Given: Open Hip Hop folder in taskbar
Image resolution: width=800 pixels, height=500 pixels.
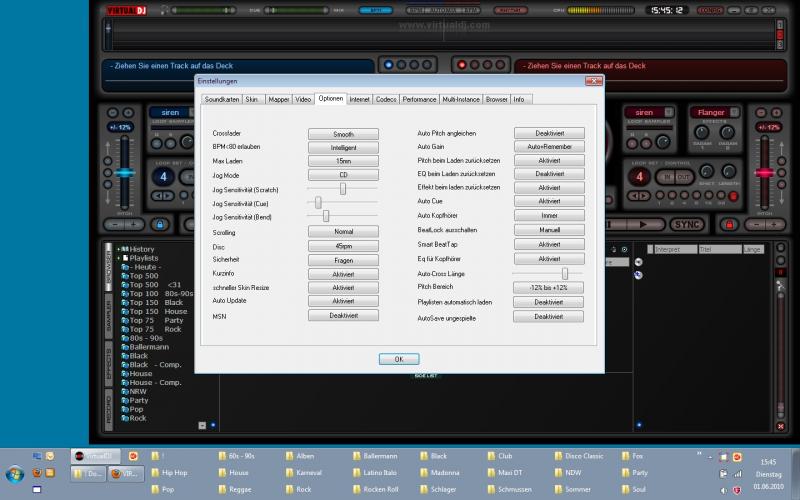Looking at the screenshot, I should (170, 473).
